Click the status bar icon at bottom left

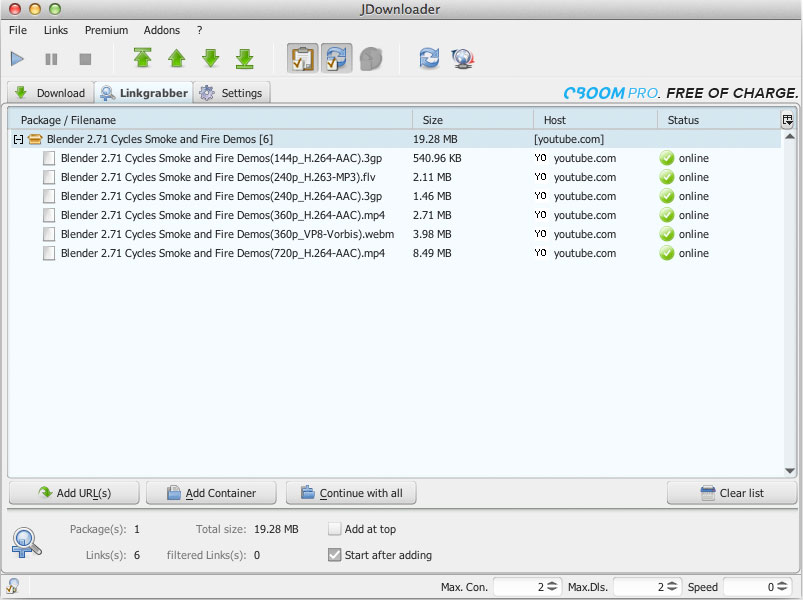point(13,586)
